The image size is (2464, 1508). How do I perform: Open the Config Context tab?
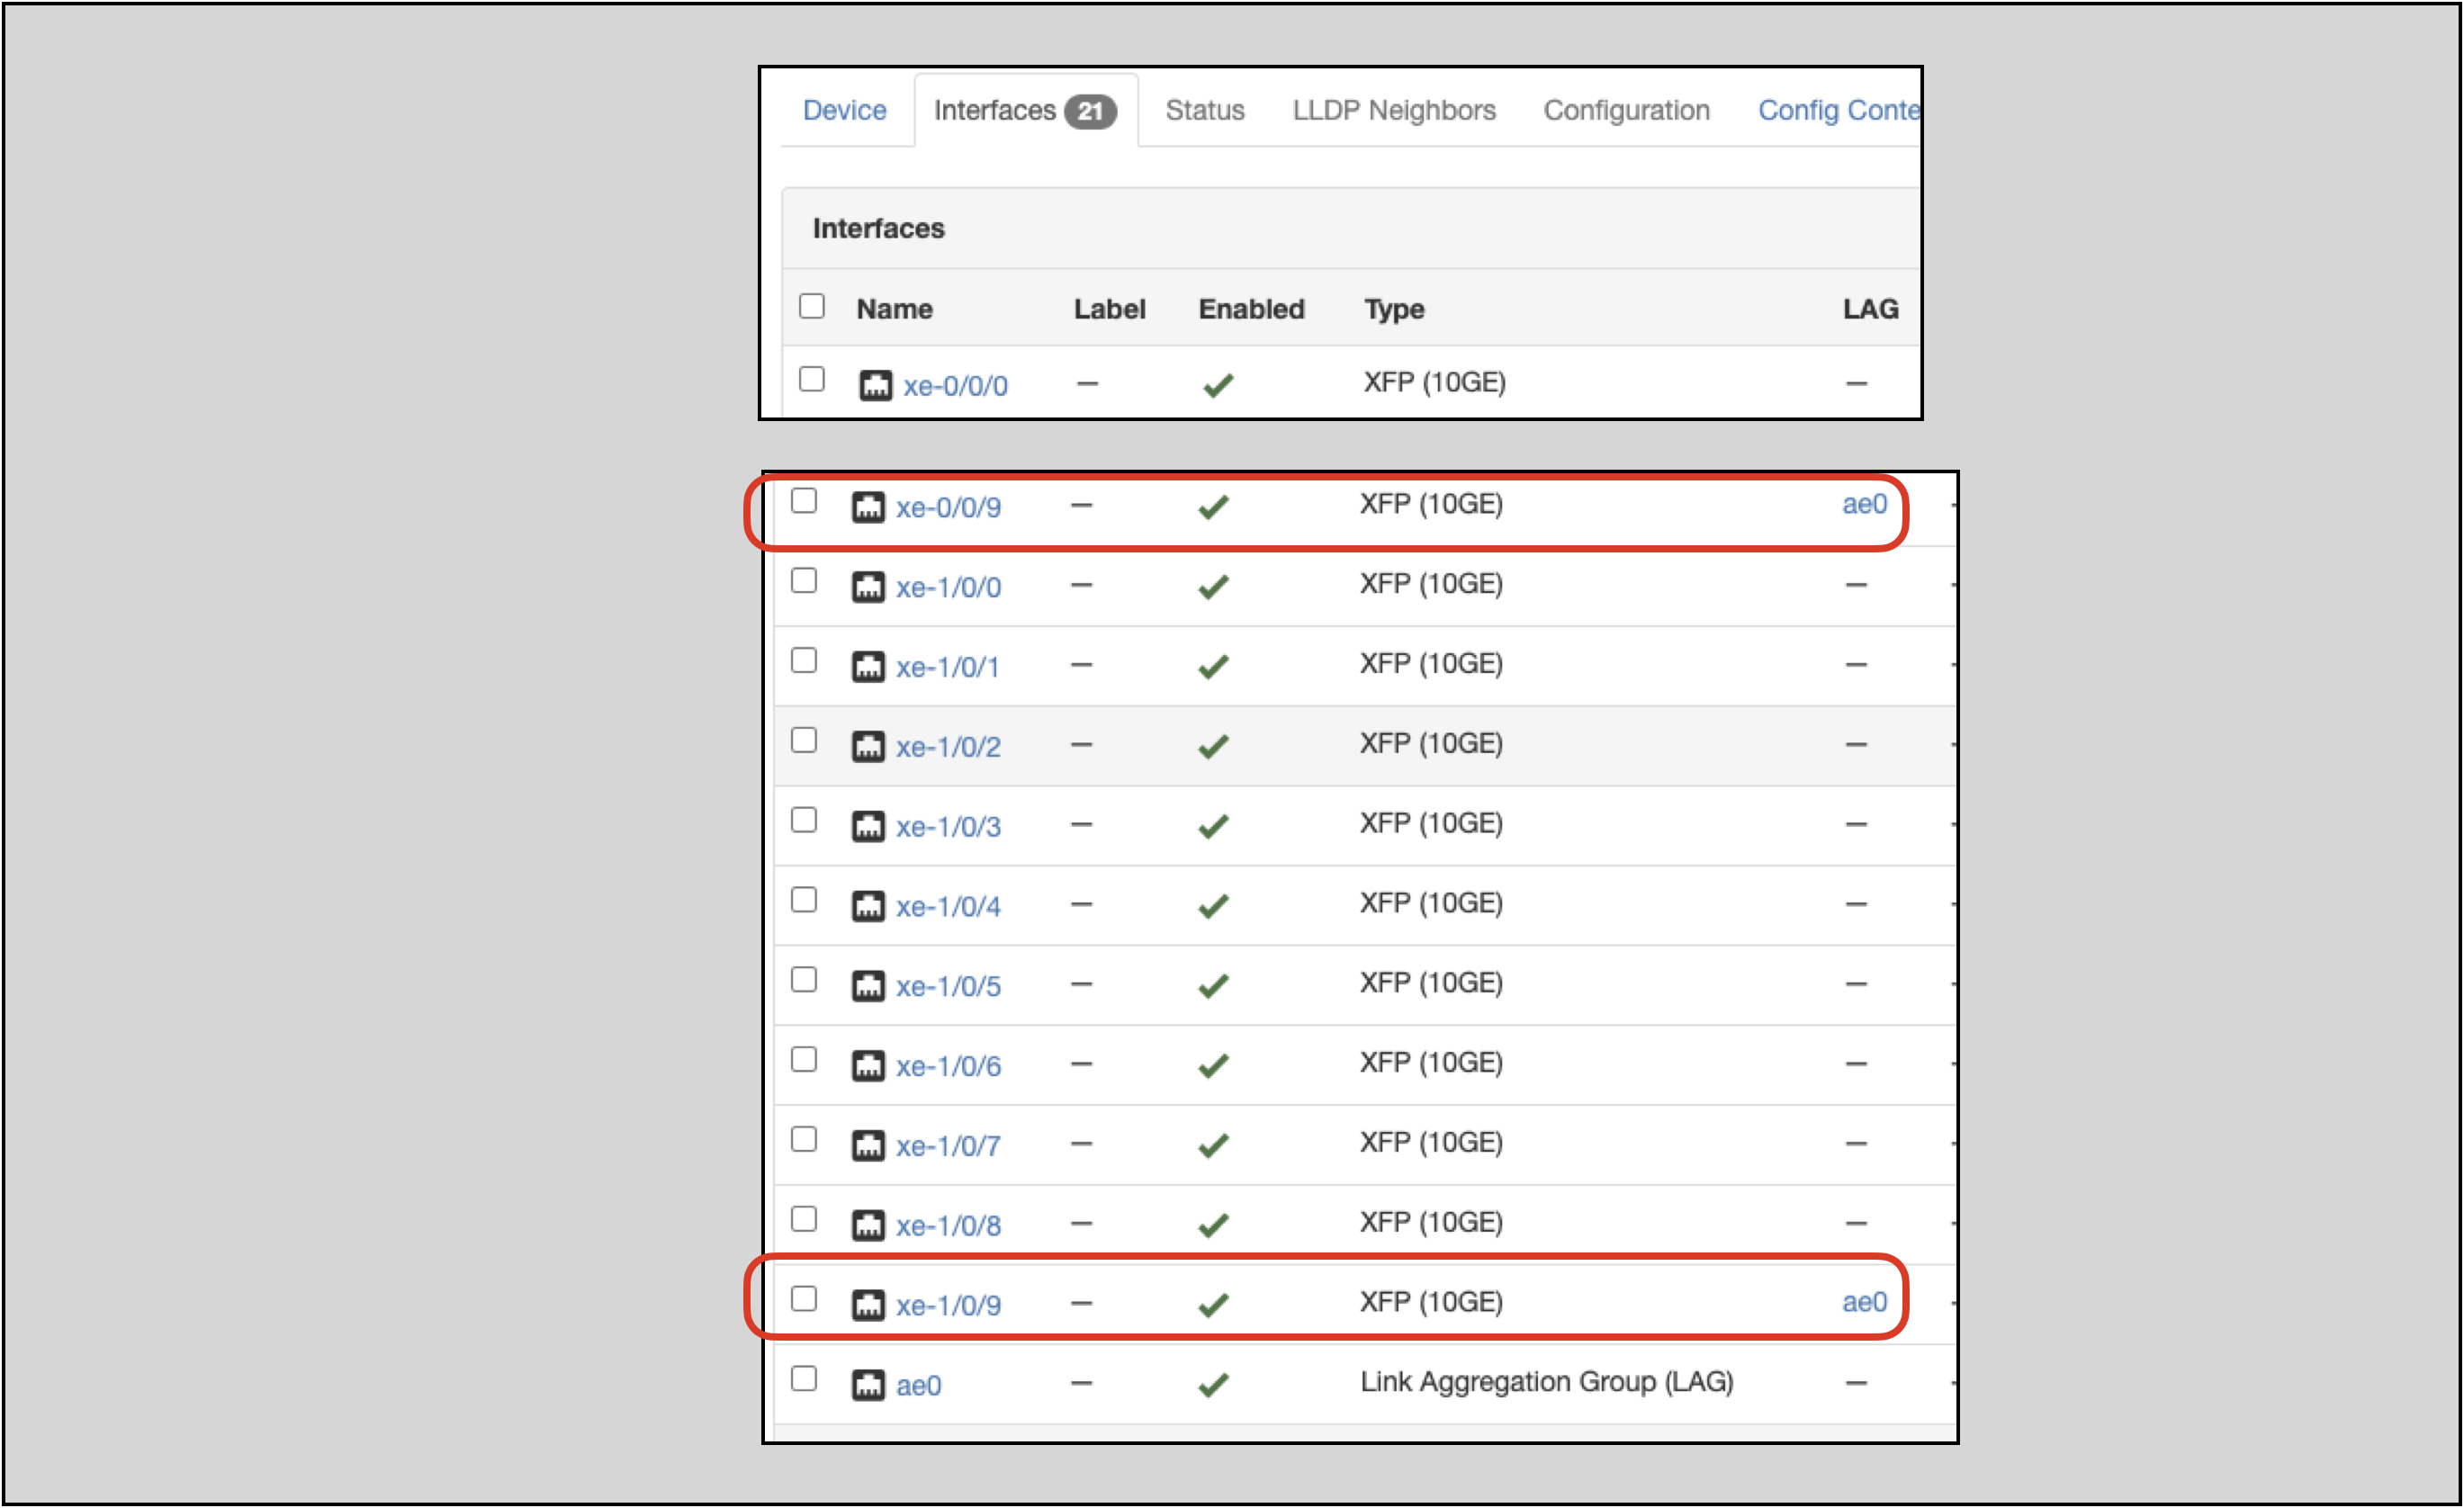point(1837,110)
